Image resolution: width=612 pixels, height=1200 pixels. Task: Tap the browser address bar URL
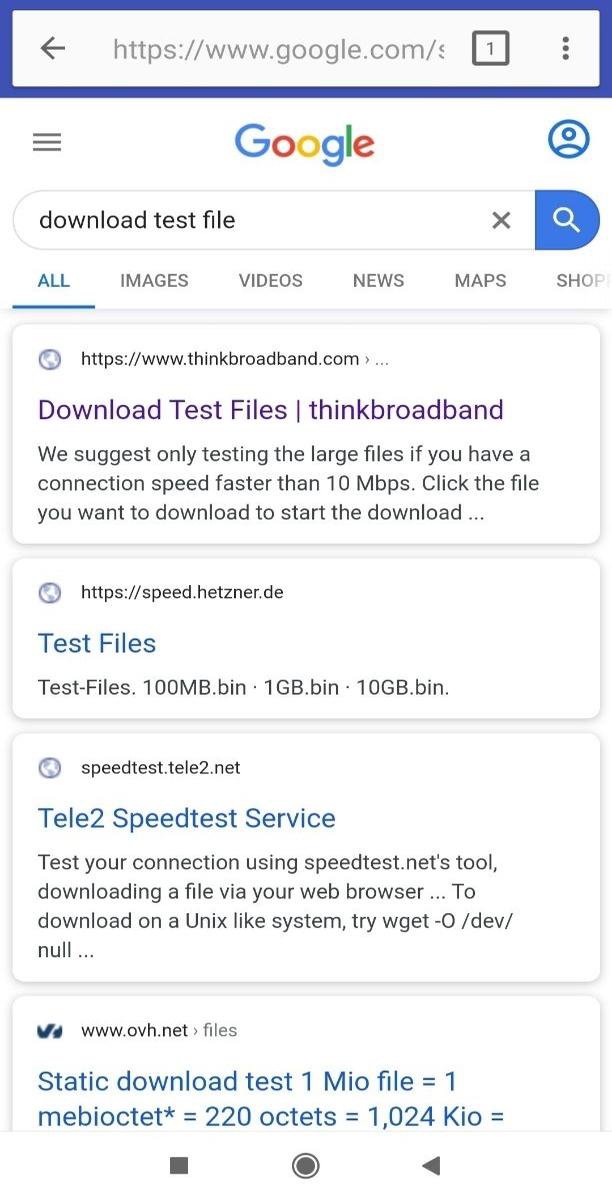(278, 48)
